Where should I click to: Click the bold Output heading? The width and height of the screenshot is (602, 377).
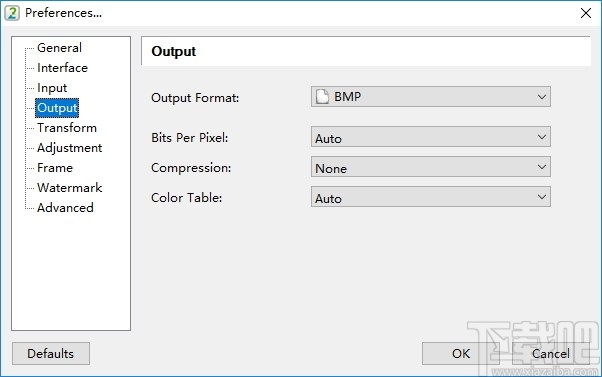174,51
